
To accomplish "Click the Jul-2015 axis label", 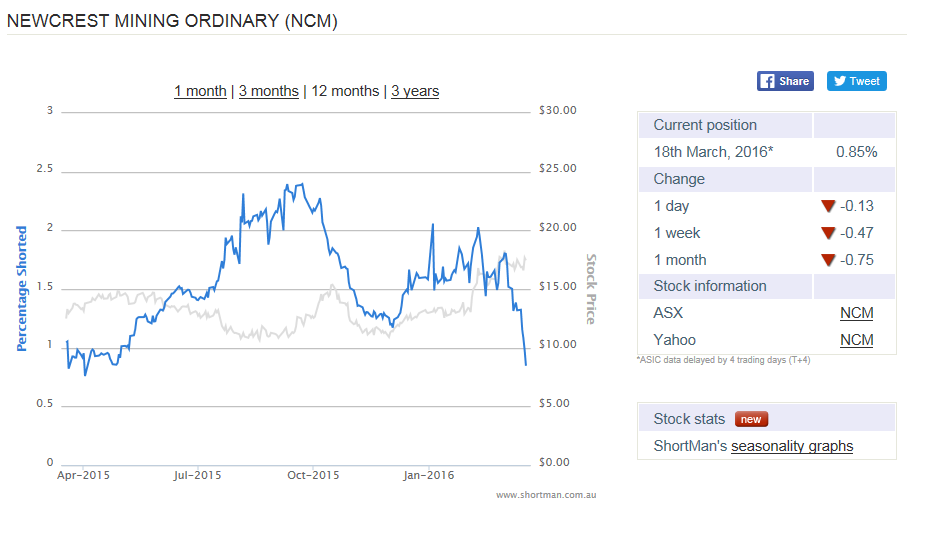I will point(197,475).
